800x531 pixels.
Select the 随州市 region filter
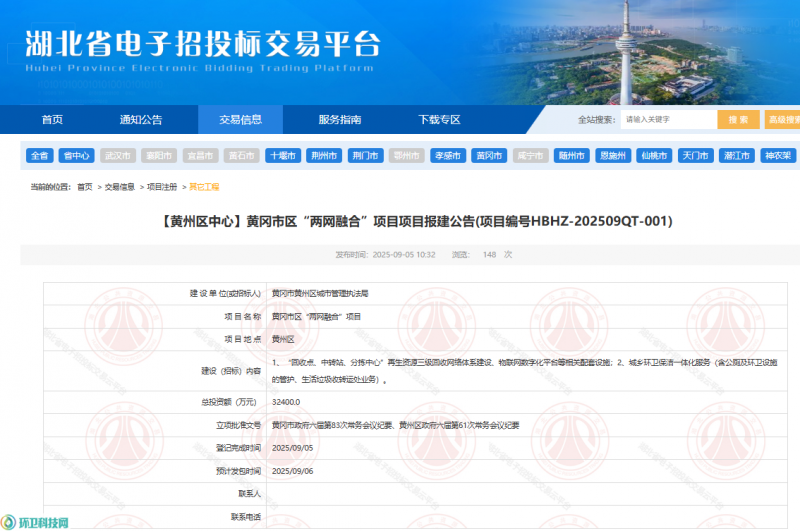coord(572,156)
